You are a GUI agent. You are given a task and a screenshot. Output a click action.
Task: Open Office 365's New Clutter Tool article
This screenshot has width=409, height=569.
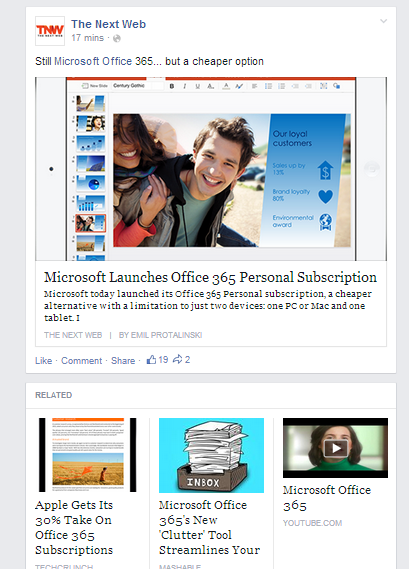(x=209, y=527)
